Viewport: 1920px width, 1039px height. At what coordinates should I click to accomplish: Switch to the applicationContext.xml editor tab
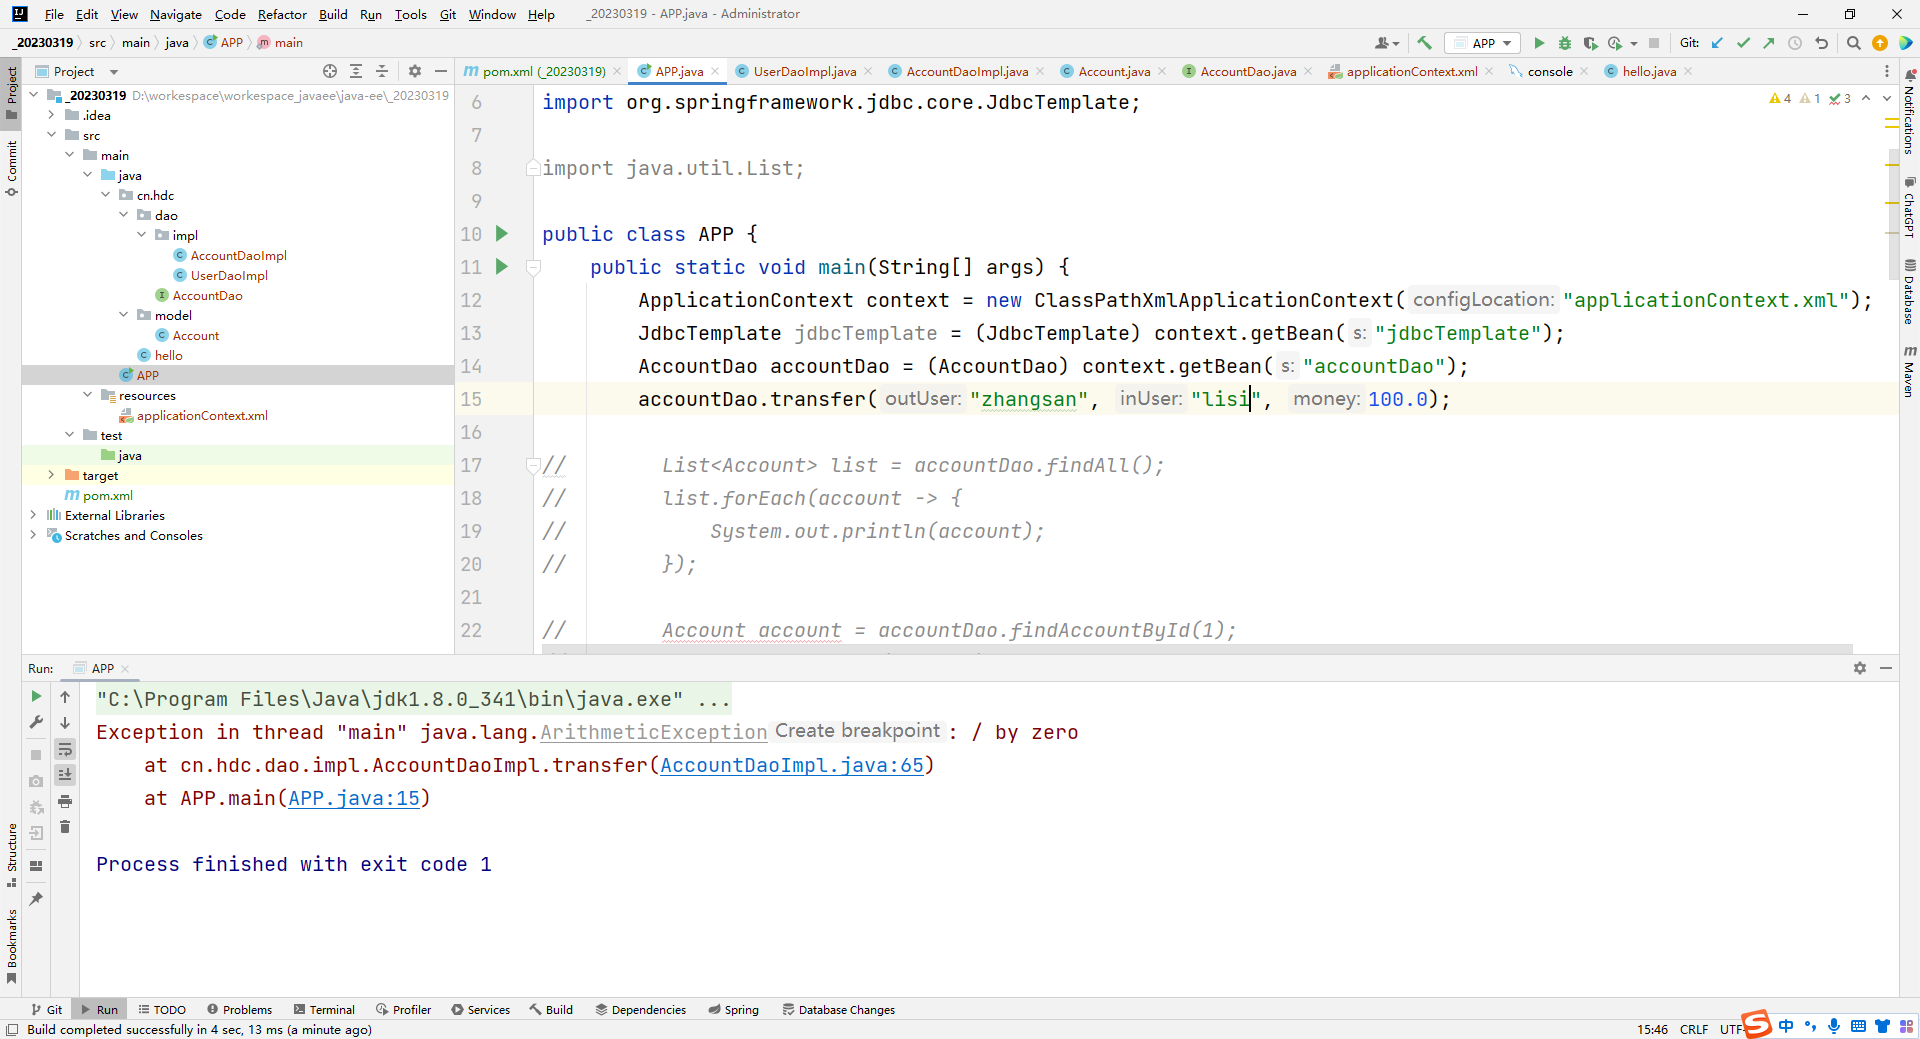click(x=1411, y=71)
